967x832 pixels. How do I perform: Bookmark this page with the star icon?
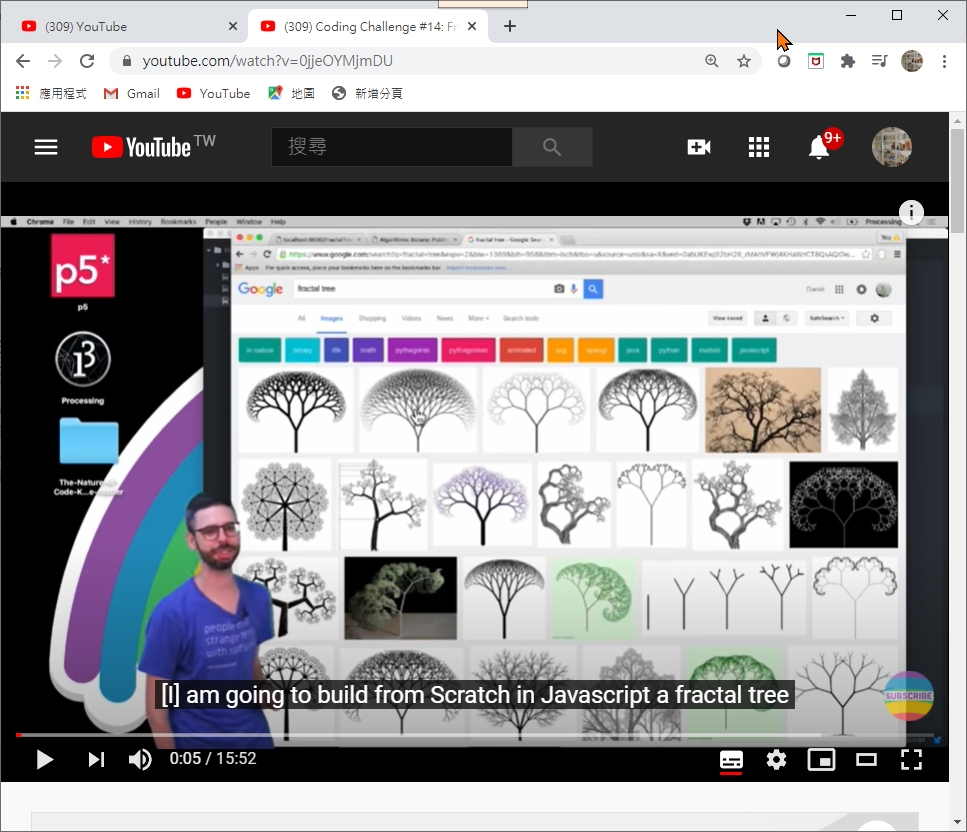coord(744,61)
